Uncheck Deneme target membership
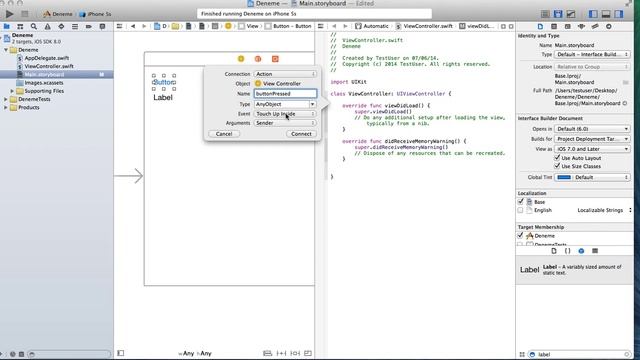The image size is (640, 360). (520, 236)
